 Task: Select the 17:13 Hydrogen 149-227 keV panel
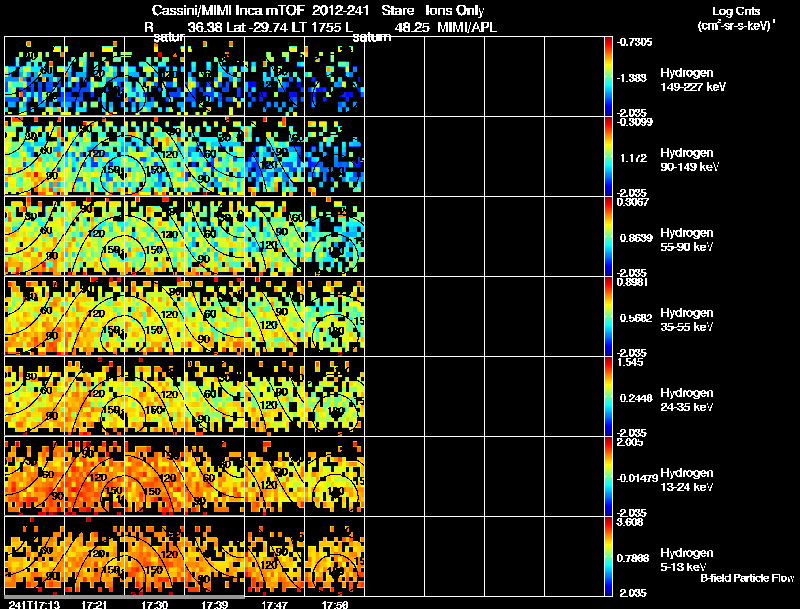click(34, 76)
